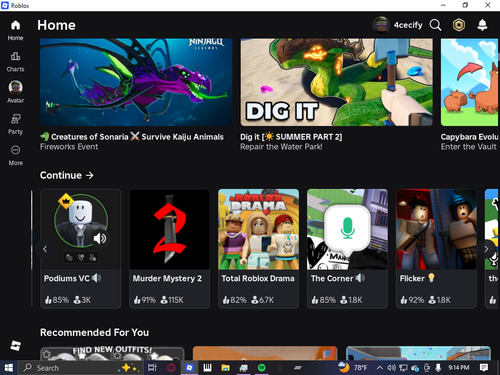This screenshot has width=500, height=375.
Task: Open the Creatures of Sonaria banner
Action: click(136, 82)
